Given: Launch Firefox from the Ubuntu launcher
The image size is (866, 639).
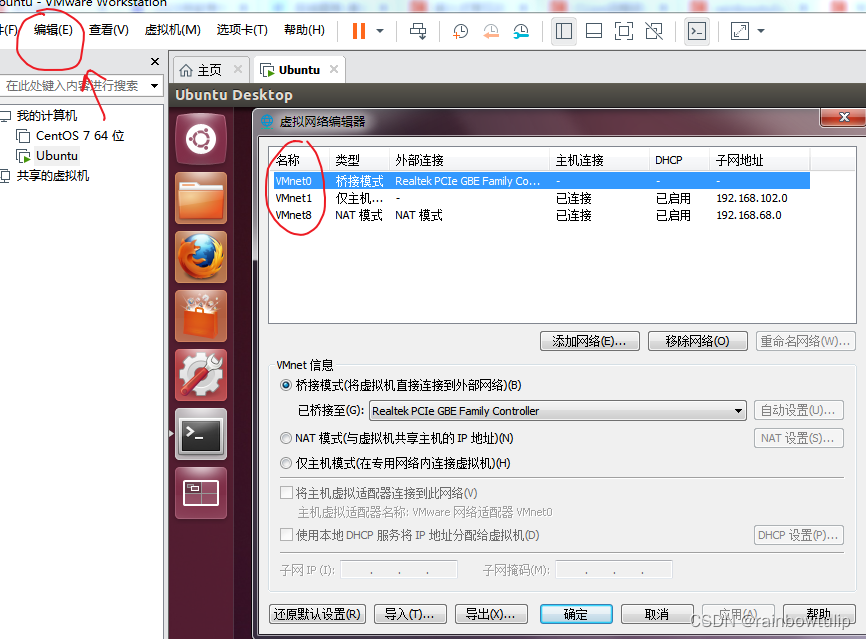Looking at the screenshot, I should [x=201, y=257].
